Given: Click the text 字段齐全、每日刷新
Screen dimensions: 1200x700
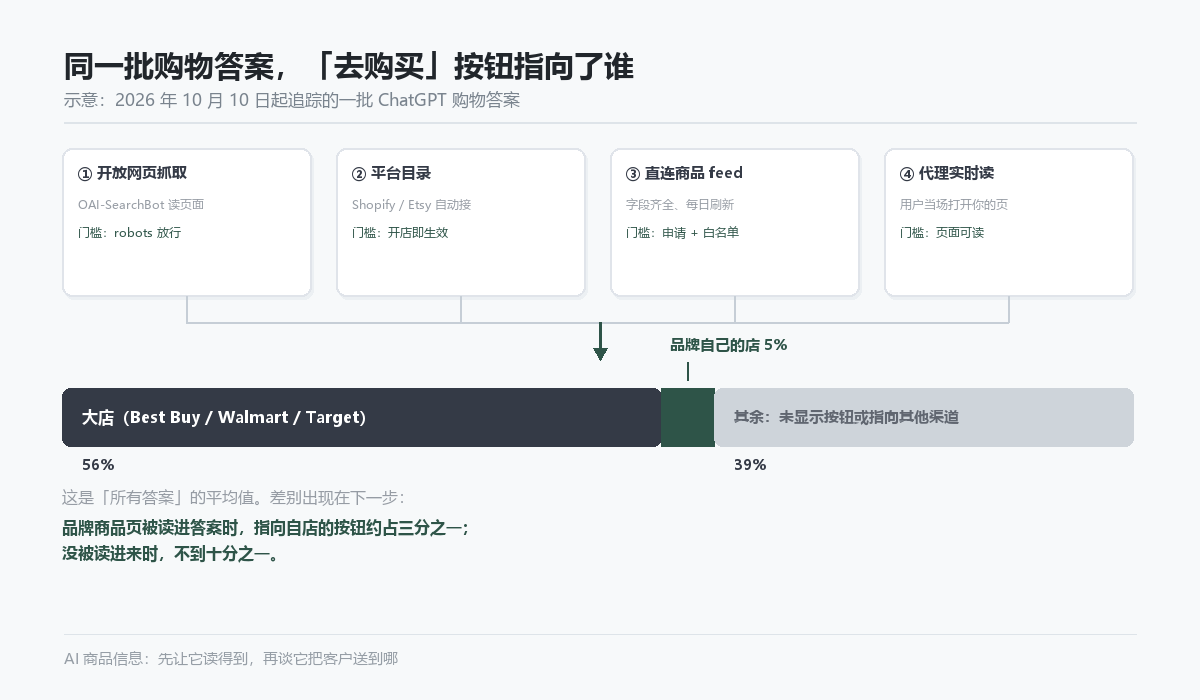Looking at the screenshot, I should pos(679,205).
